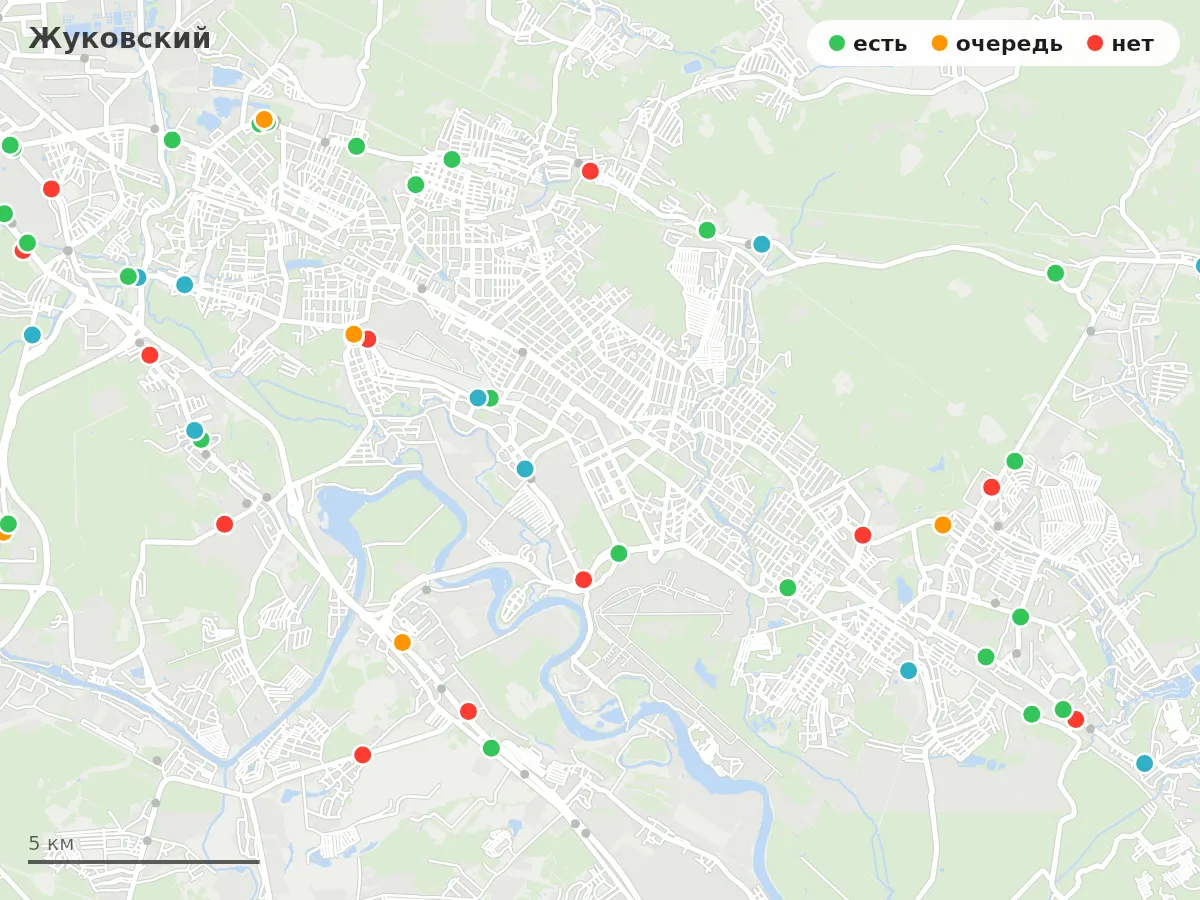Click the rightmost red marker
Image resolution: width=1200 pixels, height=900 pixels.
pyautogui.click(x=1076, y=719)
